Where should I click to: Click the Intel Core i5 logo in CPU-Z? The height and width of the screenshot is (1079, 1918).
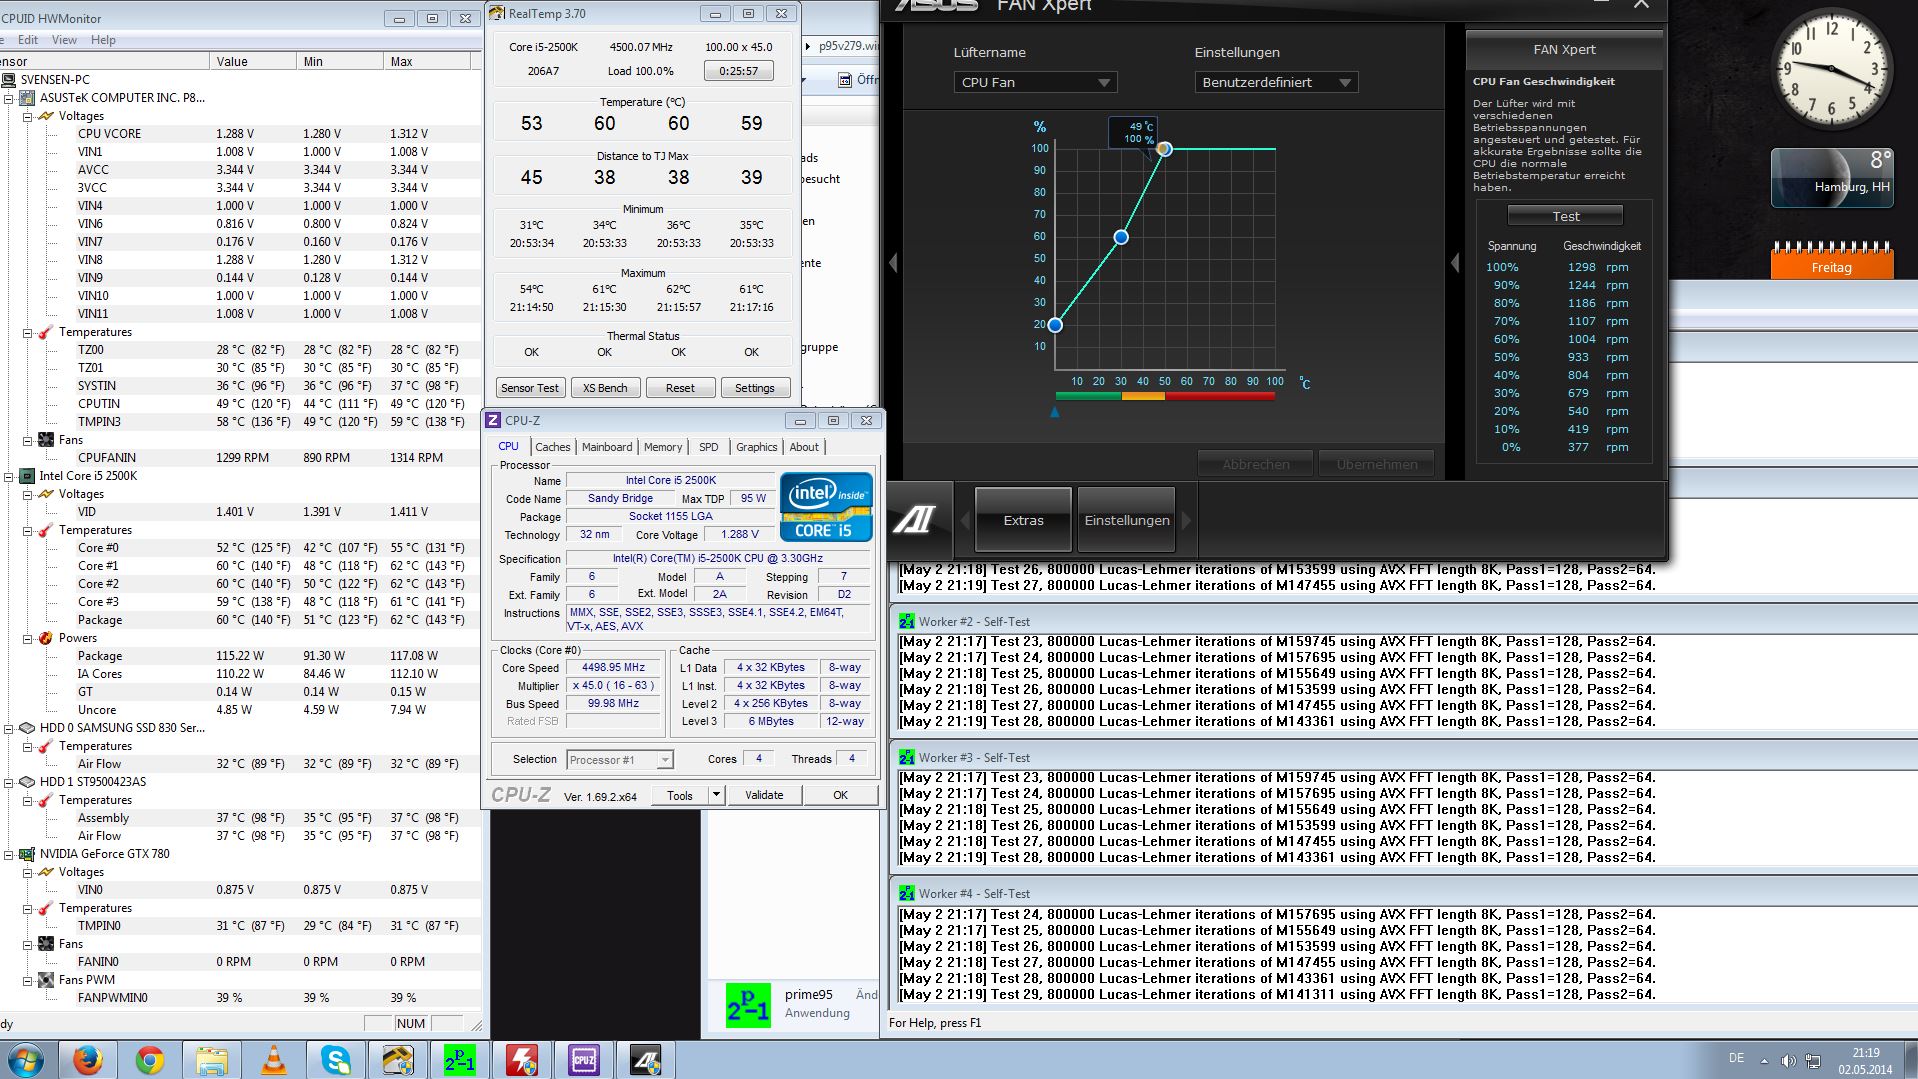(x=826, y=508)
